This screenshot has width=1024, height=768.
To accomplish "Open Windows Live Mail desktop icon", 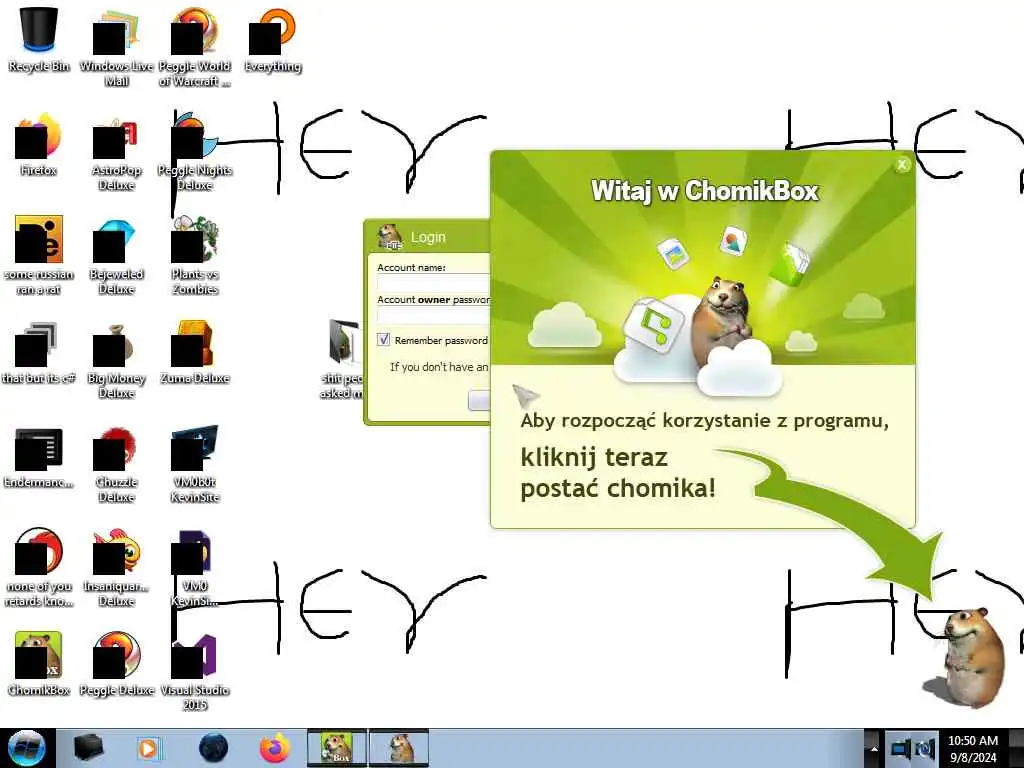I will (116, 47).
